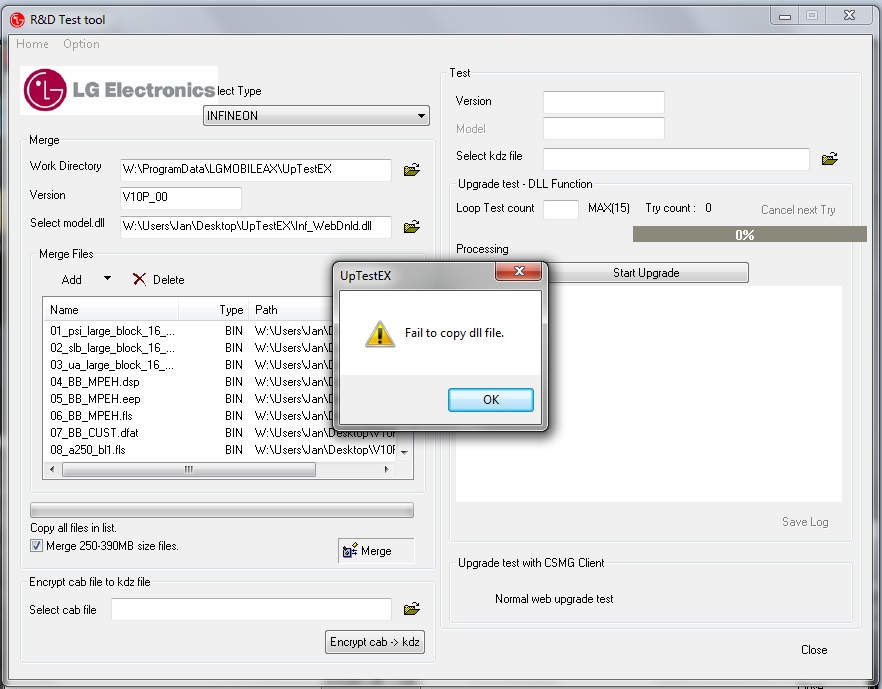The height and width of the screenshot is (689, 882).
Task: Select file 08_a250_bl1.fls
Action: [x=88, y=450]
